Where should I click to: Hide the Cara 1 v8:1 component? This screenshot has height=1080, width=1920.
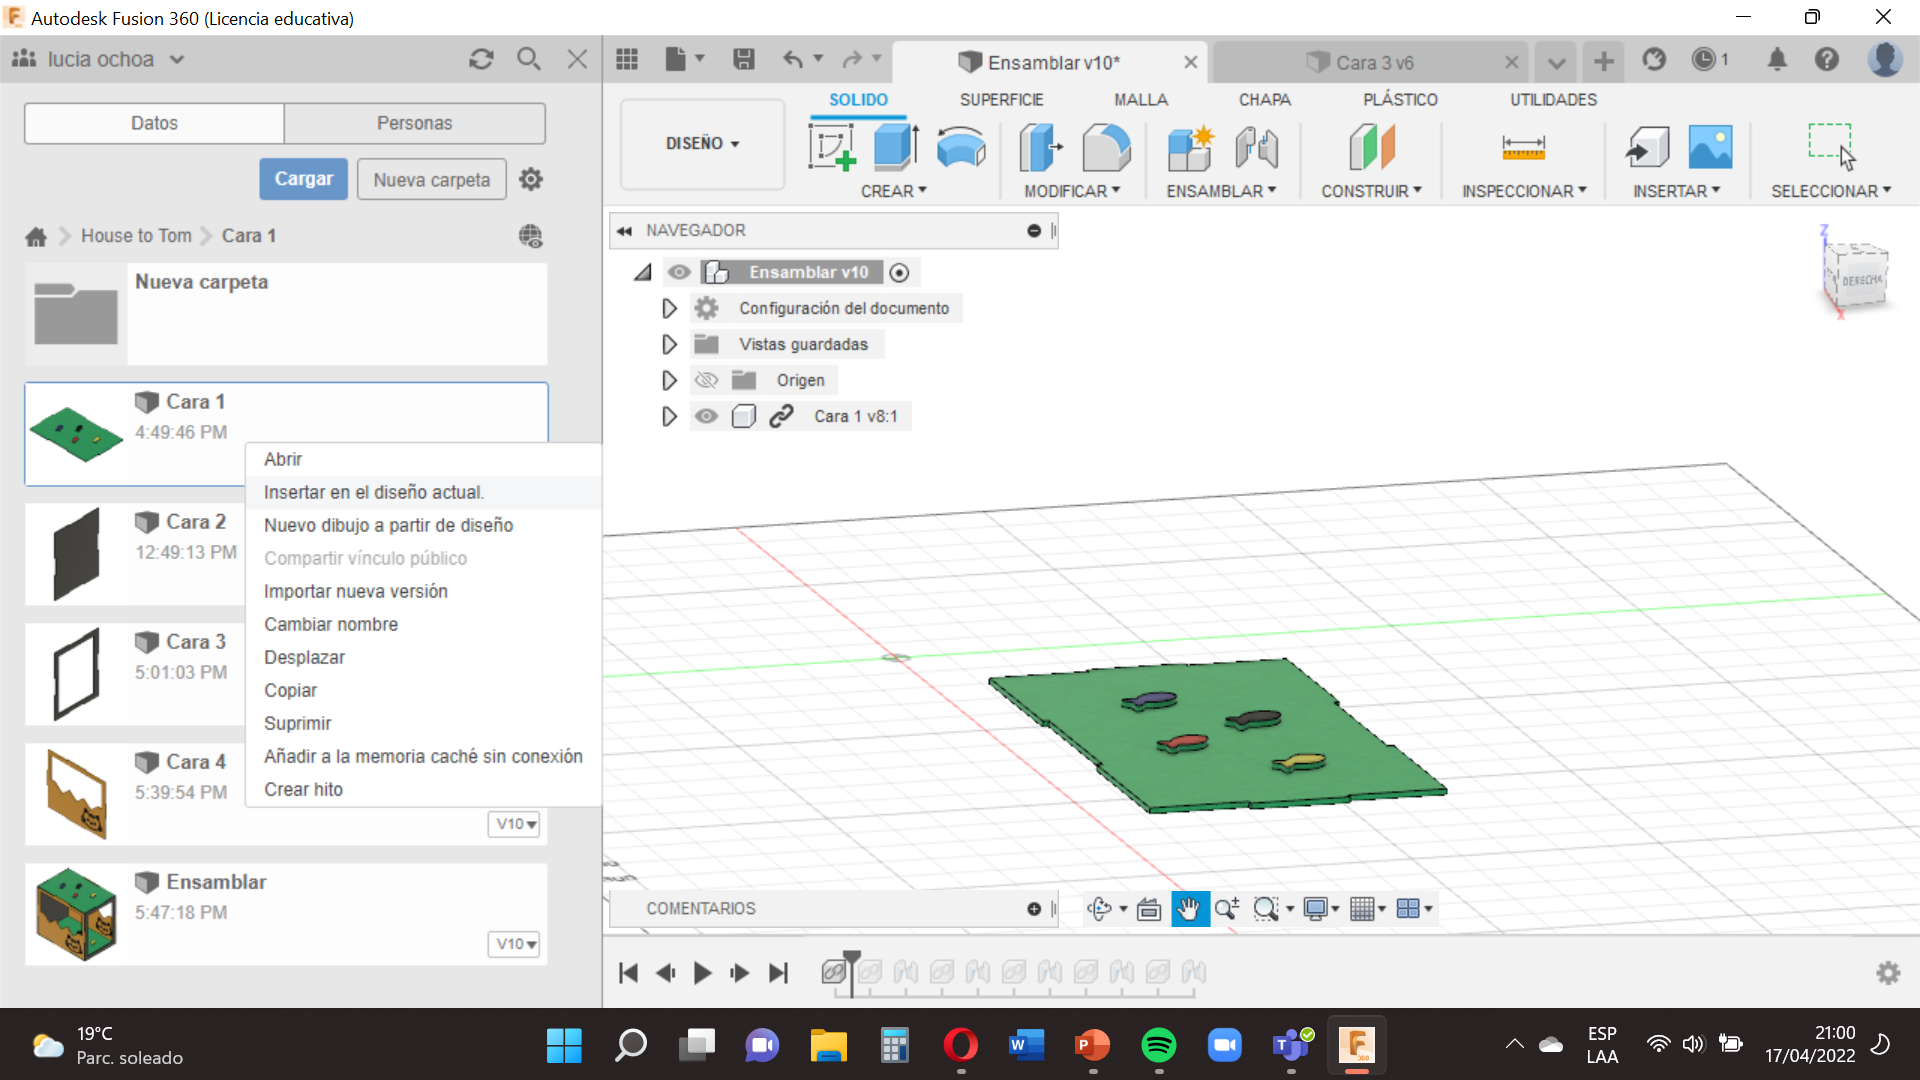706,416
